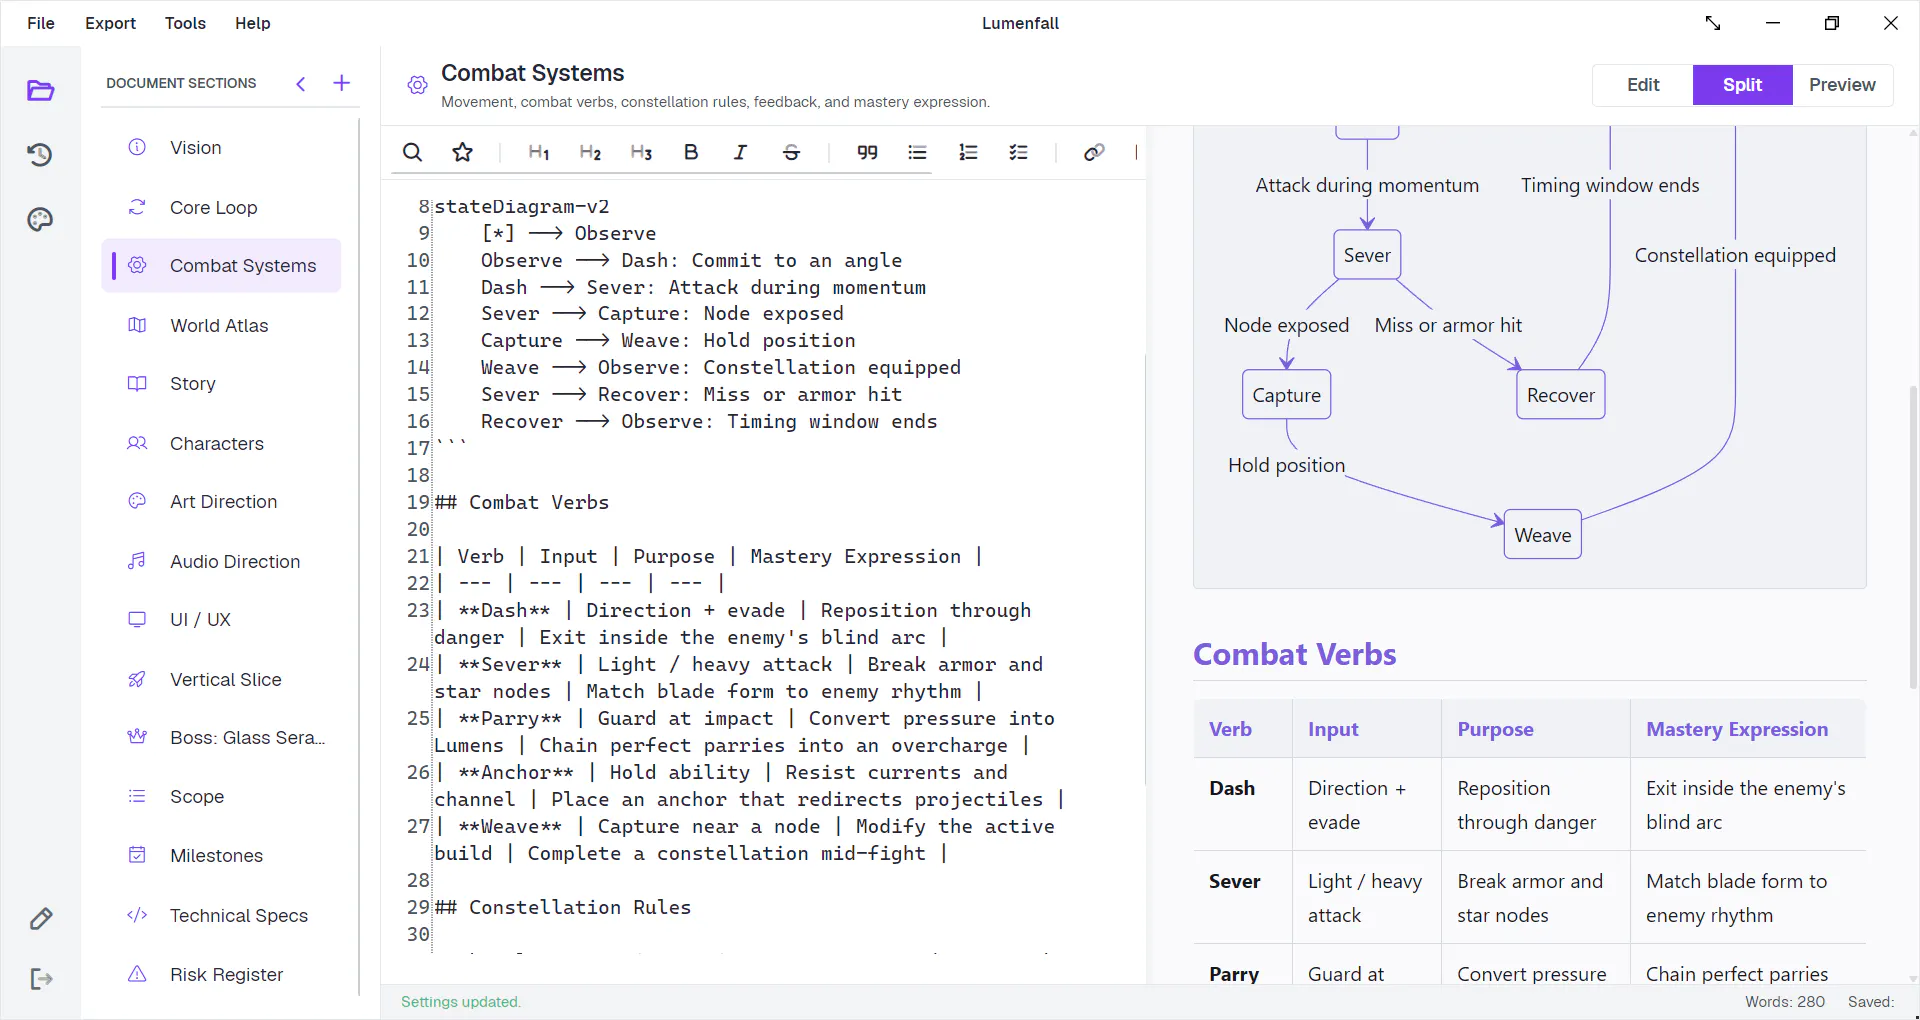Open the Art Direction section

point(221,502)
